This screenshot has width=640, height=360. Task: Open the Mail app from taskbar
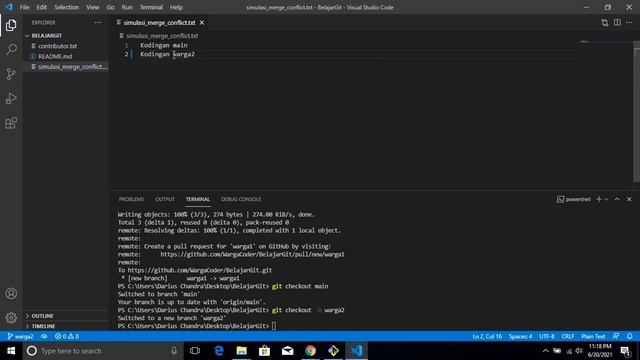[x=288, y=351]
